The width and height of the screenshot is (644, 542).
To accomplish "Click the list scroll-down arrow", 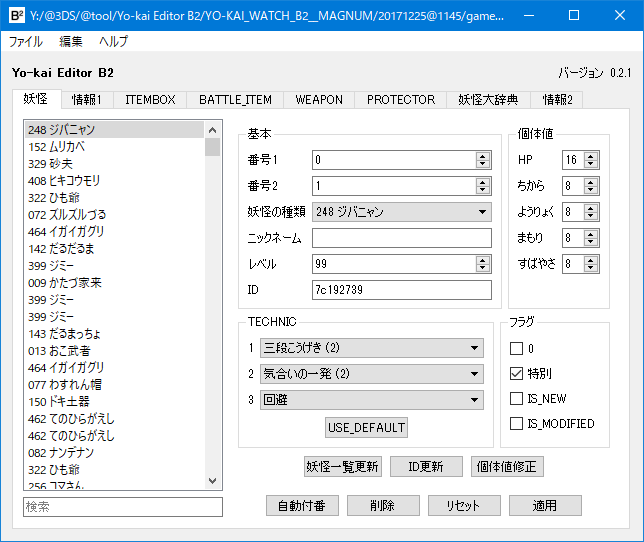I will 212,480.
